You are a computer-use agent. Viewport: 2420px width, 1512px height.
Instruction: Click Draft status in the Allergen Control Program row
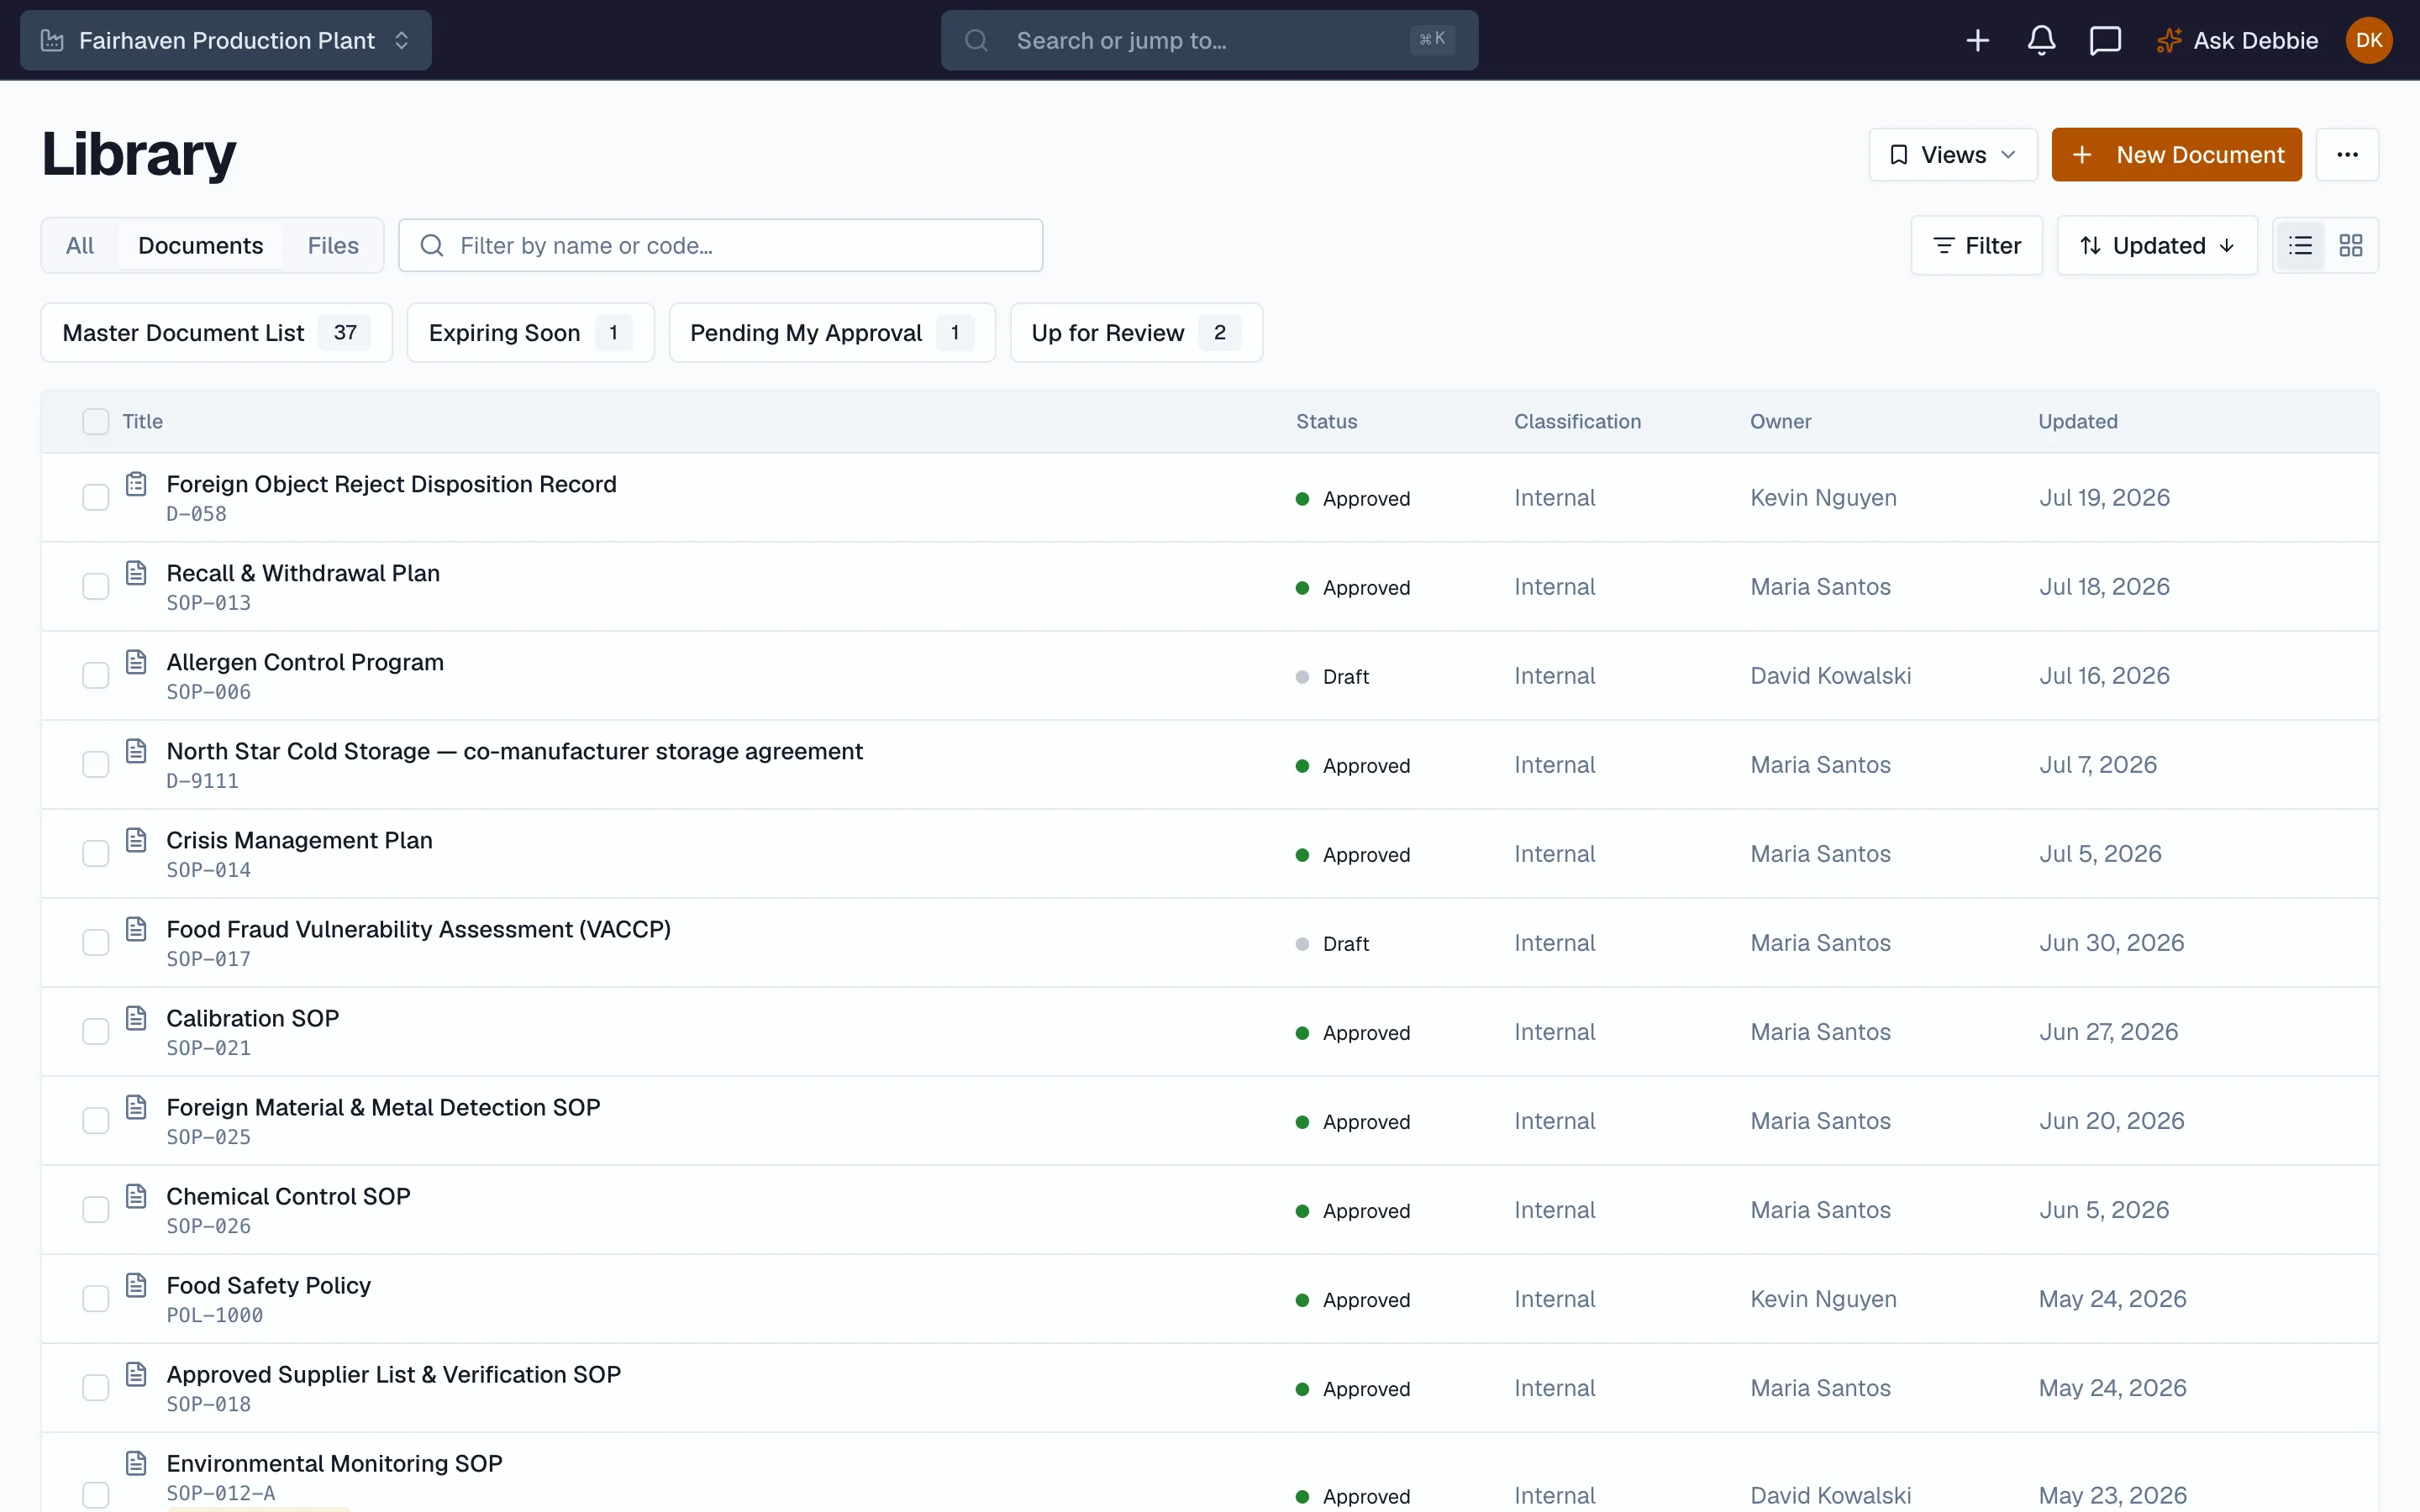coord(1333,676)
